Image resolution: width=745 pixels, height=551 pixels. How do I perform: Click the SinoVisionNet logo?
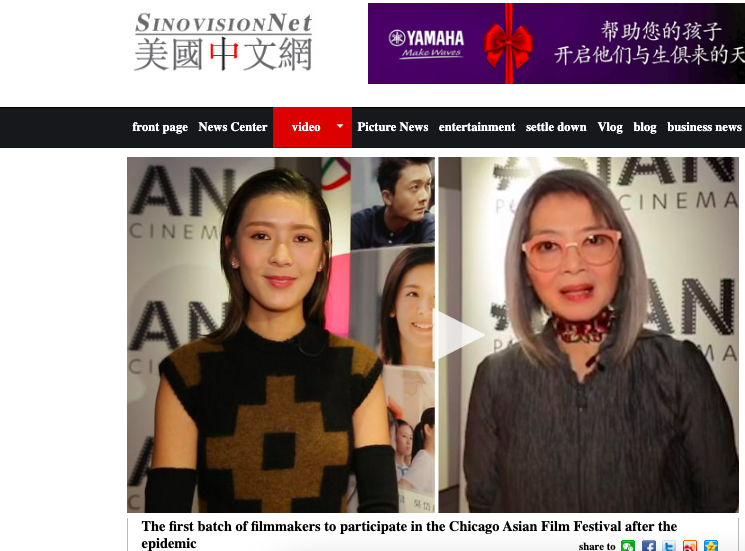click(x=223, y=42)
